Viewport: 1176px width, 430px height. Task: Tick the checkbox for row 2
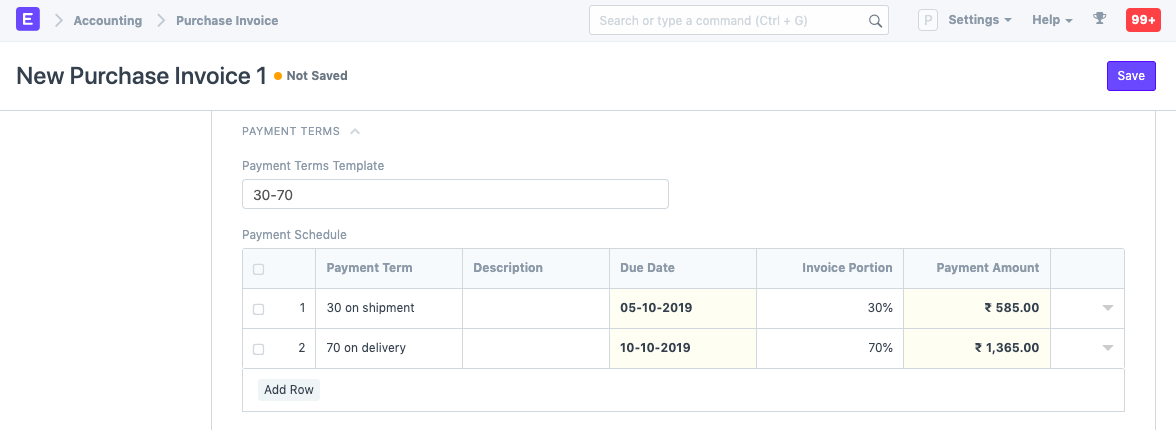click(x=259, y=349)
